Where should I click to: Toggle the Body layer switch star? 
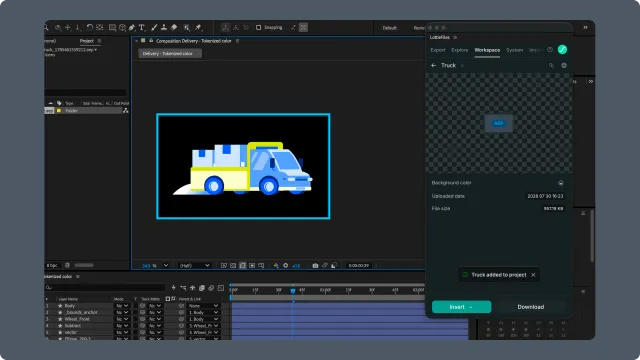pos(60,306)
